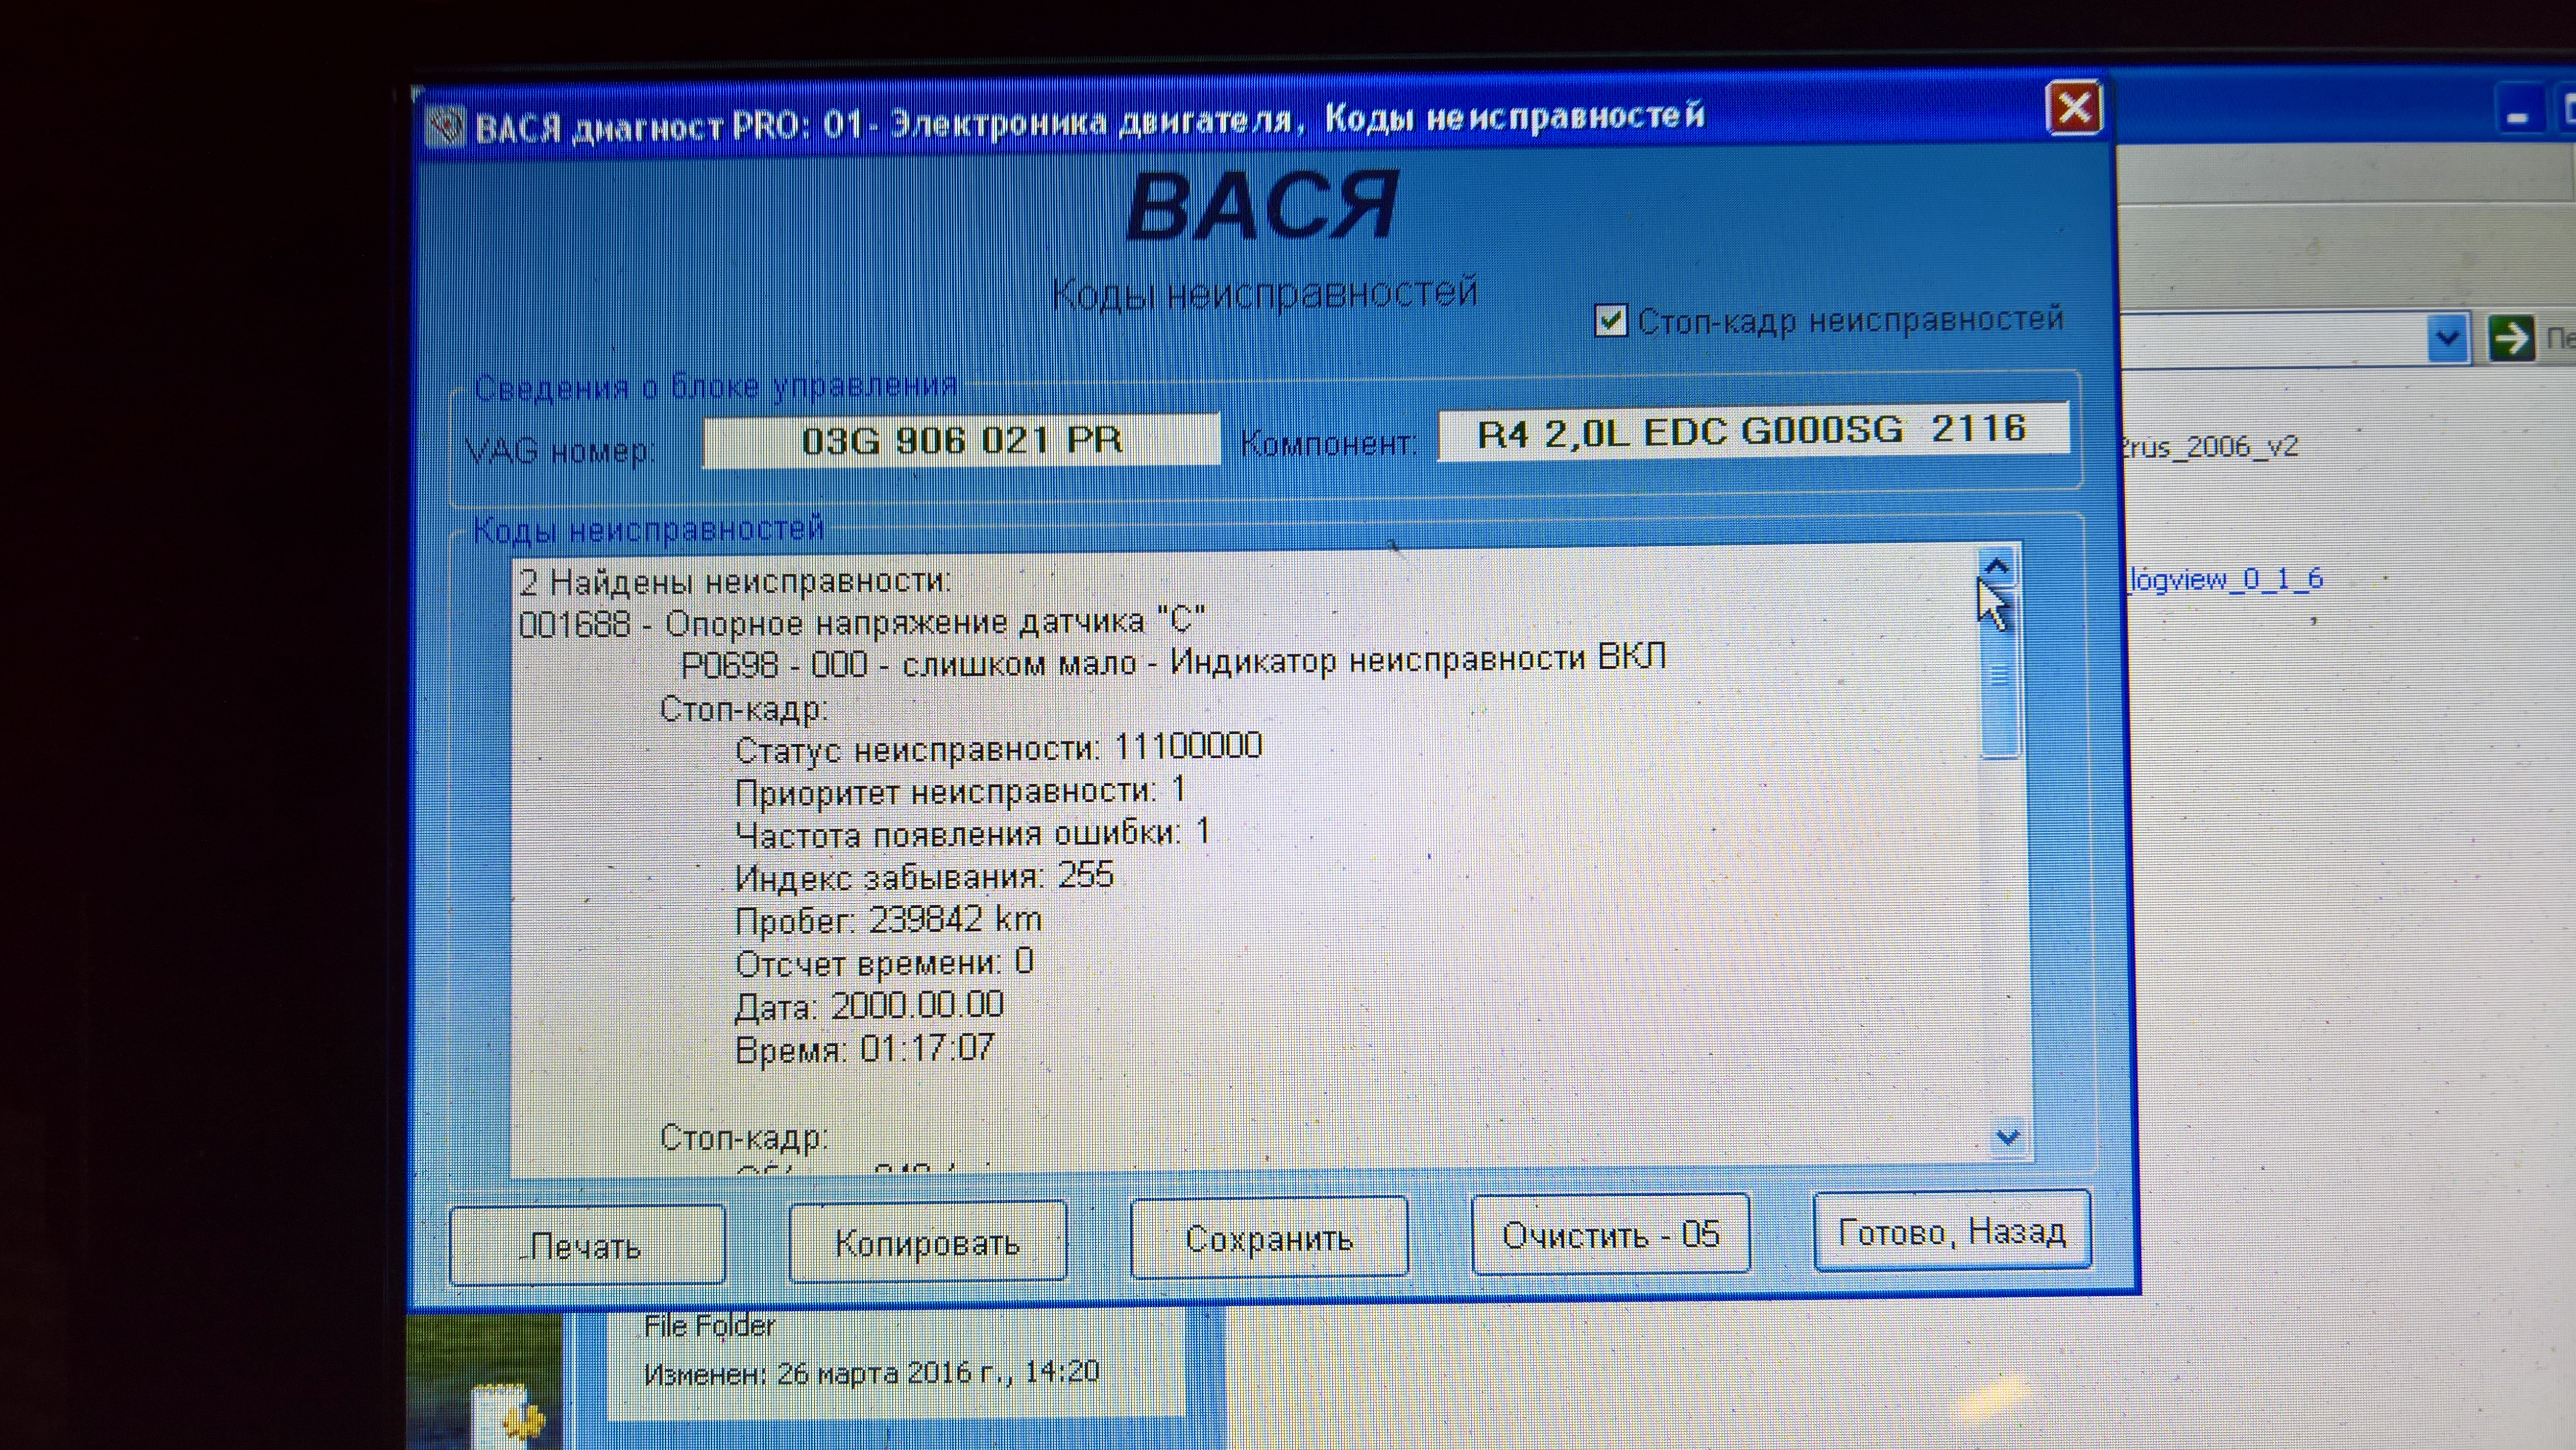The width and height of the screenshot is (2576, 1450).
Task: Select the Приоритет неисправности: 1 line
Action: pos(960,791)
